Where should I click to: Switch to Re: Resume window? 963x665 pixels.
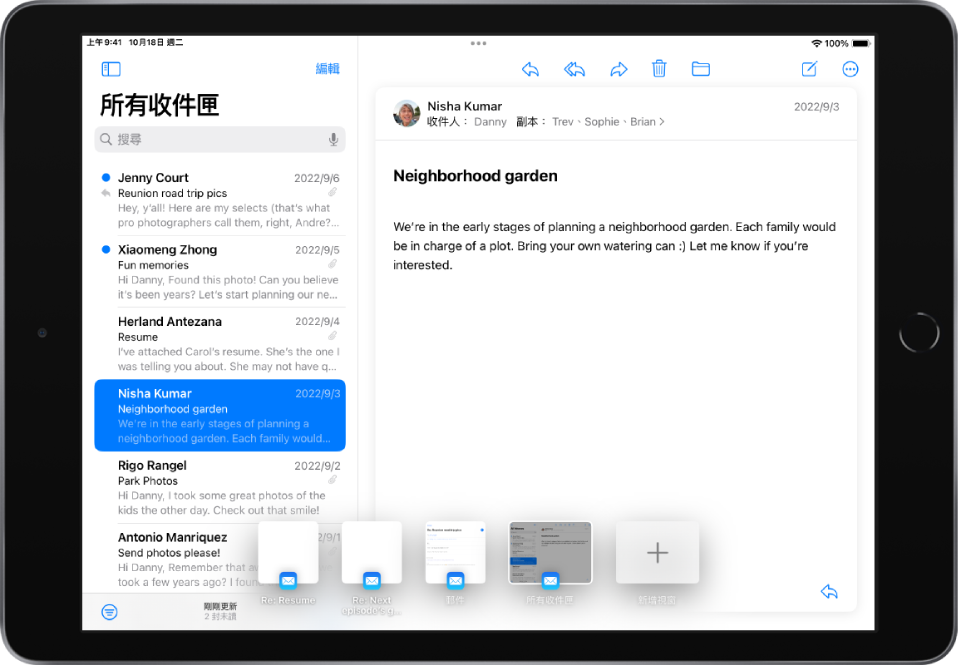(x=288, y=553)
